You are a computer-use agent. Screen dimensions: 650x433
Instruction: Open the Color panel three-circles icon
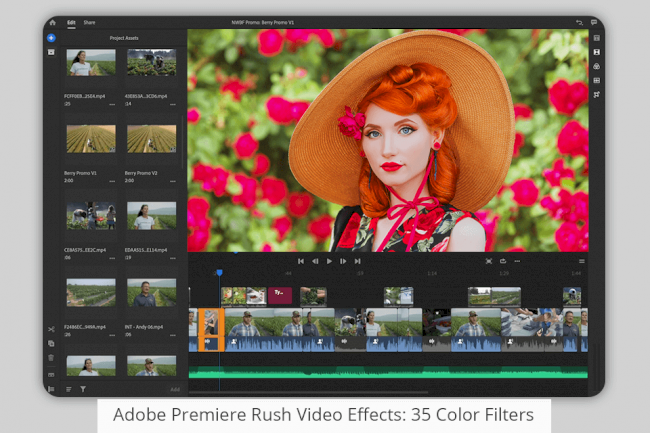click(597, 66)
